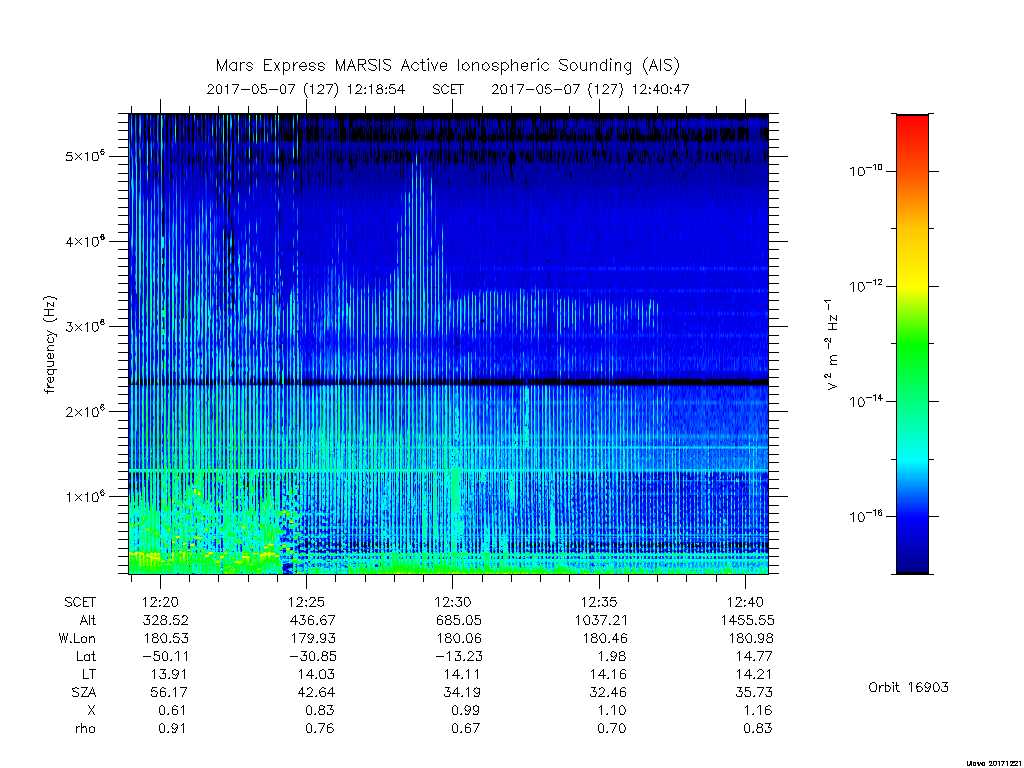The image size is (1024, 768).
Task: Click the black horizontal band in the spectrogram
Action: [449, 382]
